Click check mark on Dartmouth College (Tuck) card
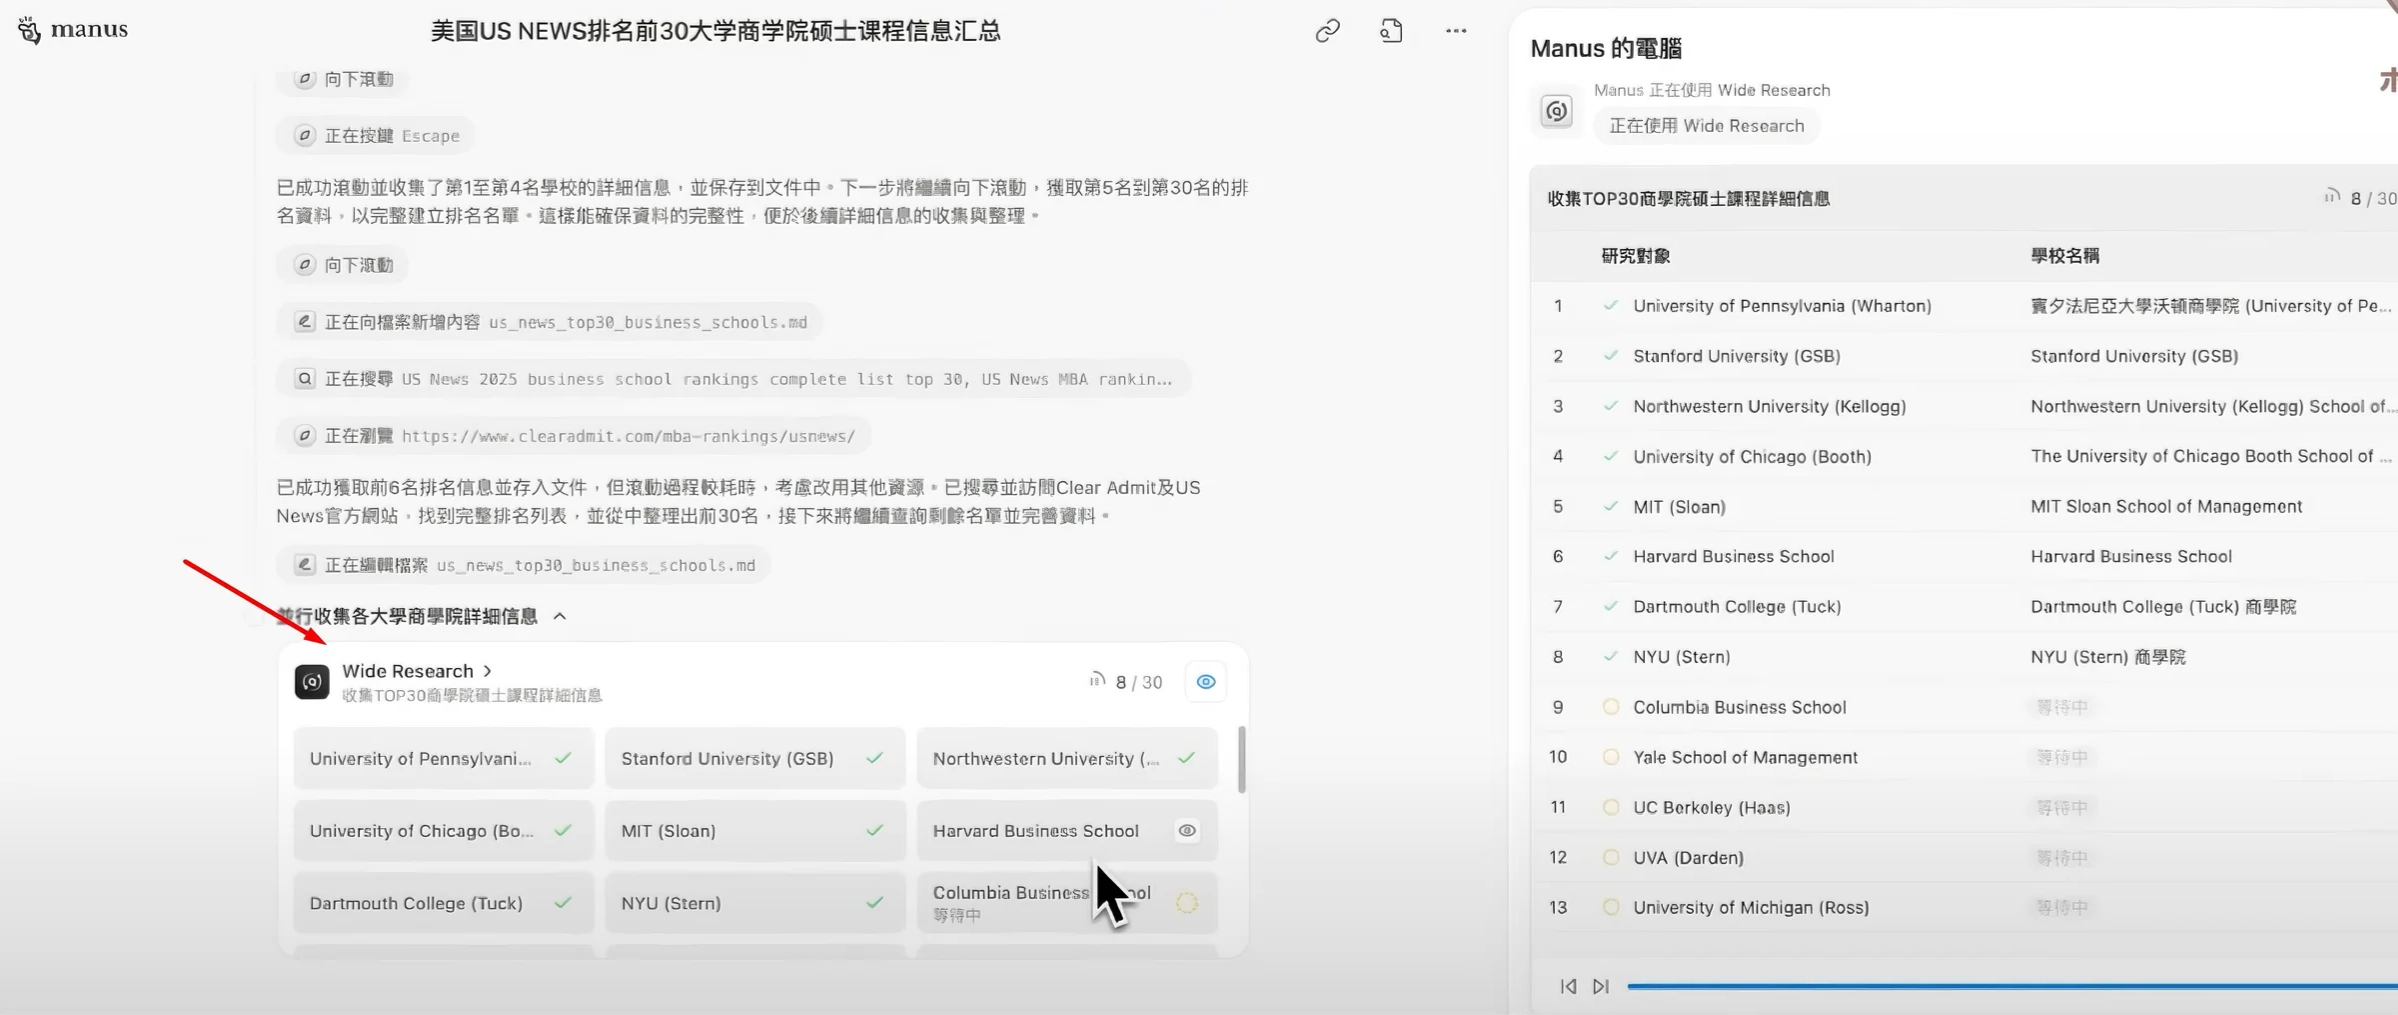This screenshot has width=2398, height=1015. point(563,902)
